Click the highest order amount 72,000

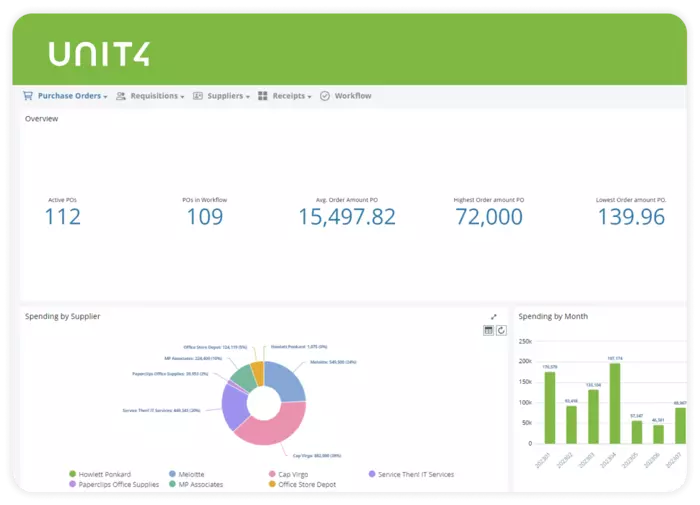click(489, 217)
